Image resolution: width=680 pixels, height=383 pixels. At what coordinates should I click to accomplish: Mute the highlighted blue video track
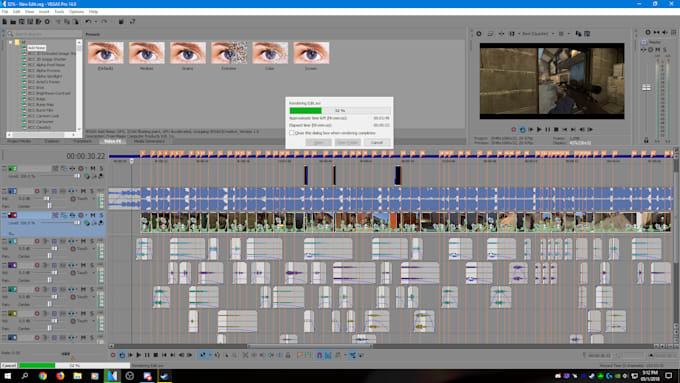(93, 215)
